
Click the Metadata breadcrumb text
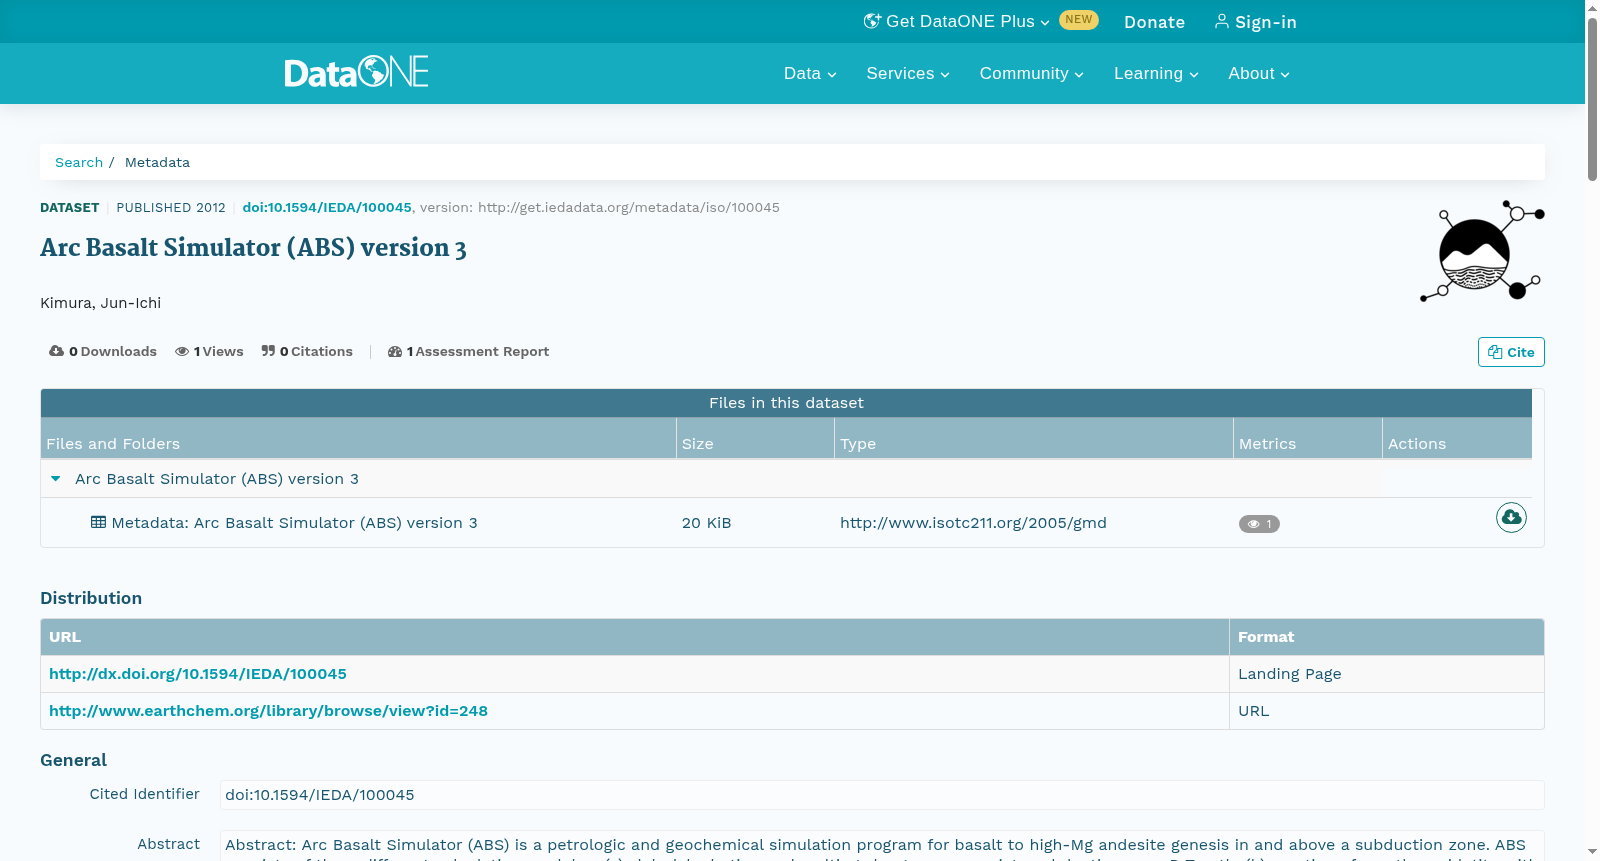tap(157, 162)
